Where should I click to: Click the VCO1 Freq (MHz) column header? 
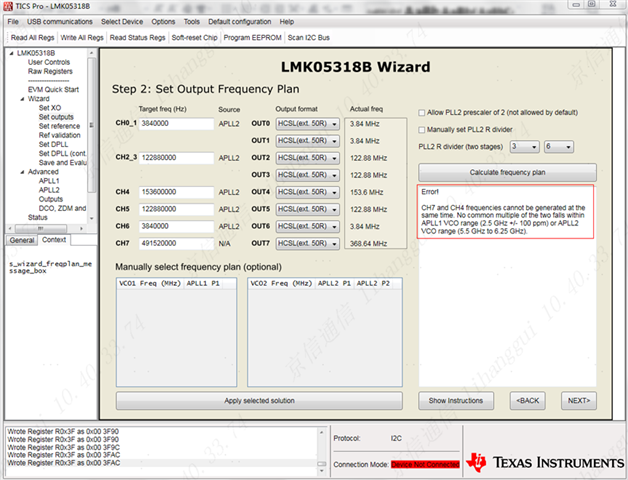[x=150, y=284]
